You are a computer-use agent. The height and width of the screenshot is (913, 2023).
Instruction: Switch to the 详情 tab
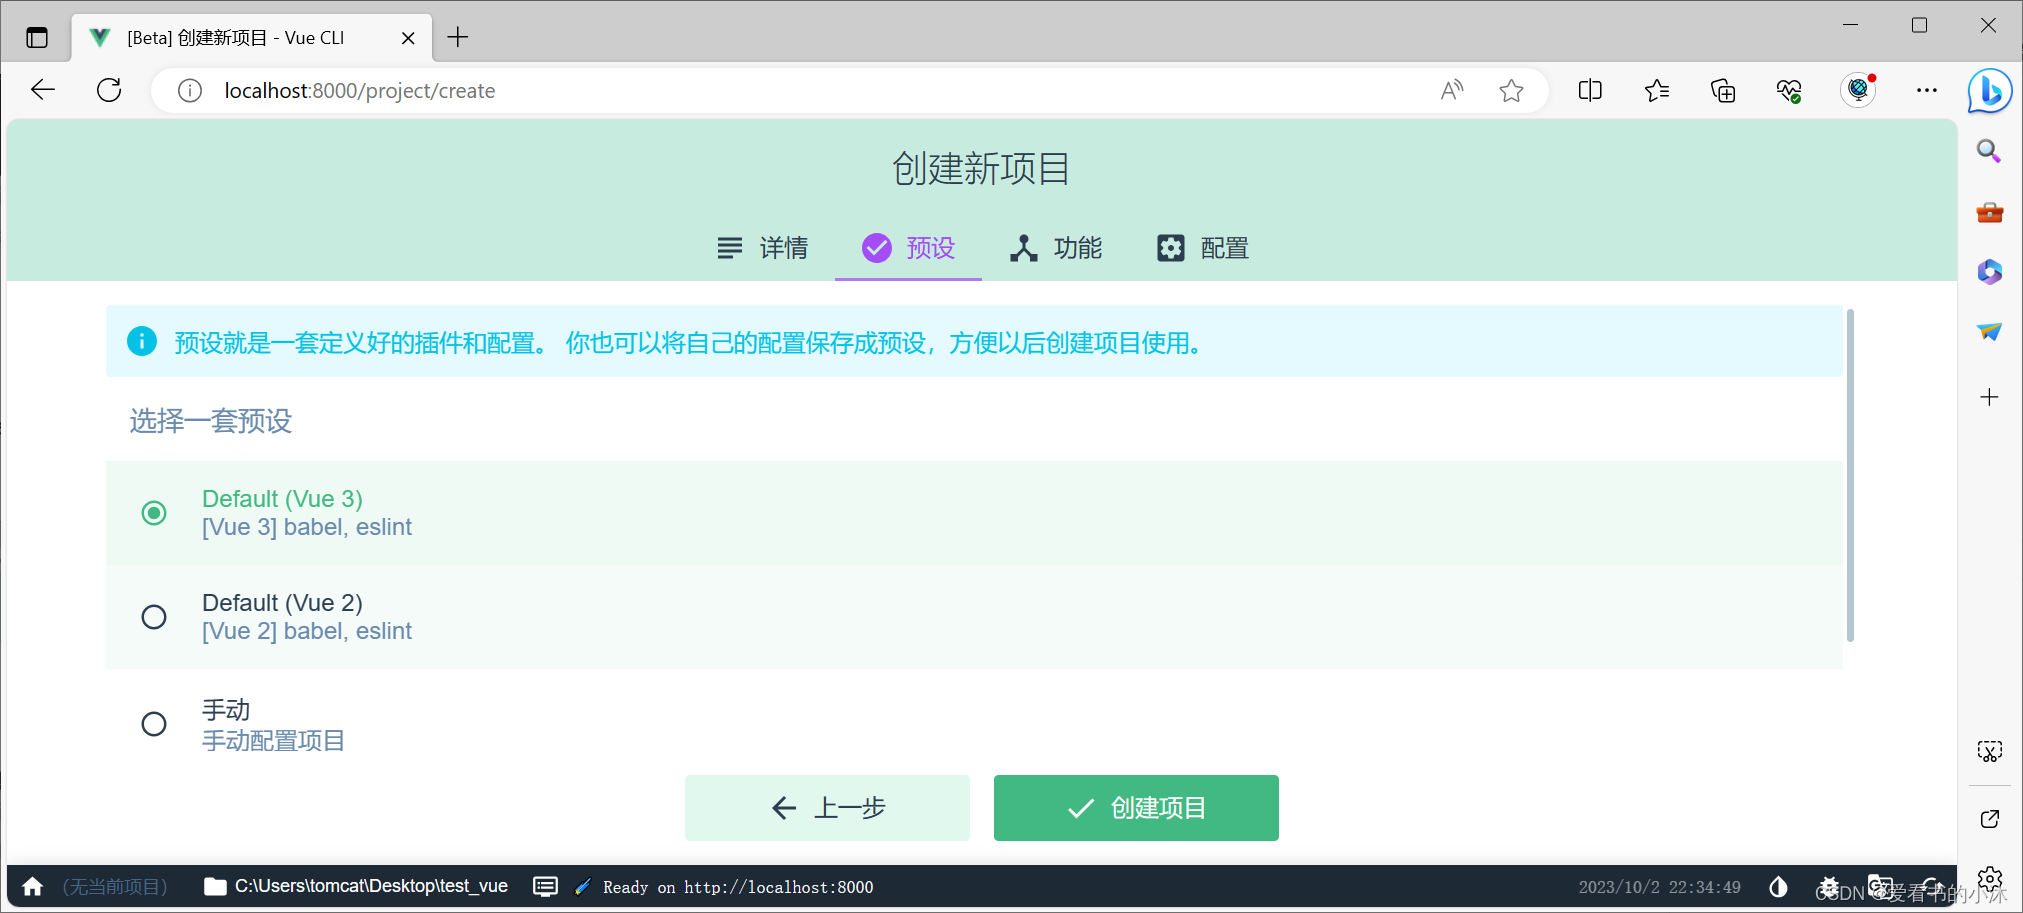(x=762, y=248)
